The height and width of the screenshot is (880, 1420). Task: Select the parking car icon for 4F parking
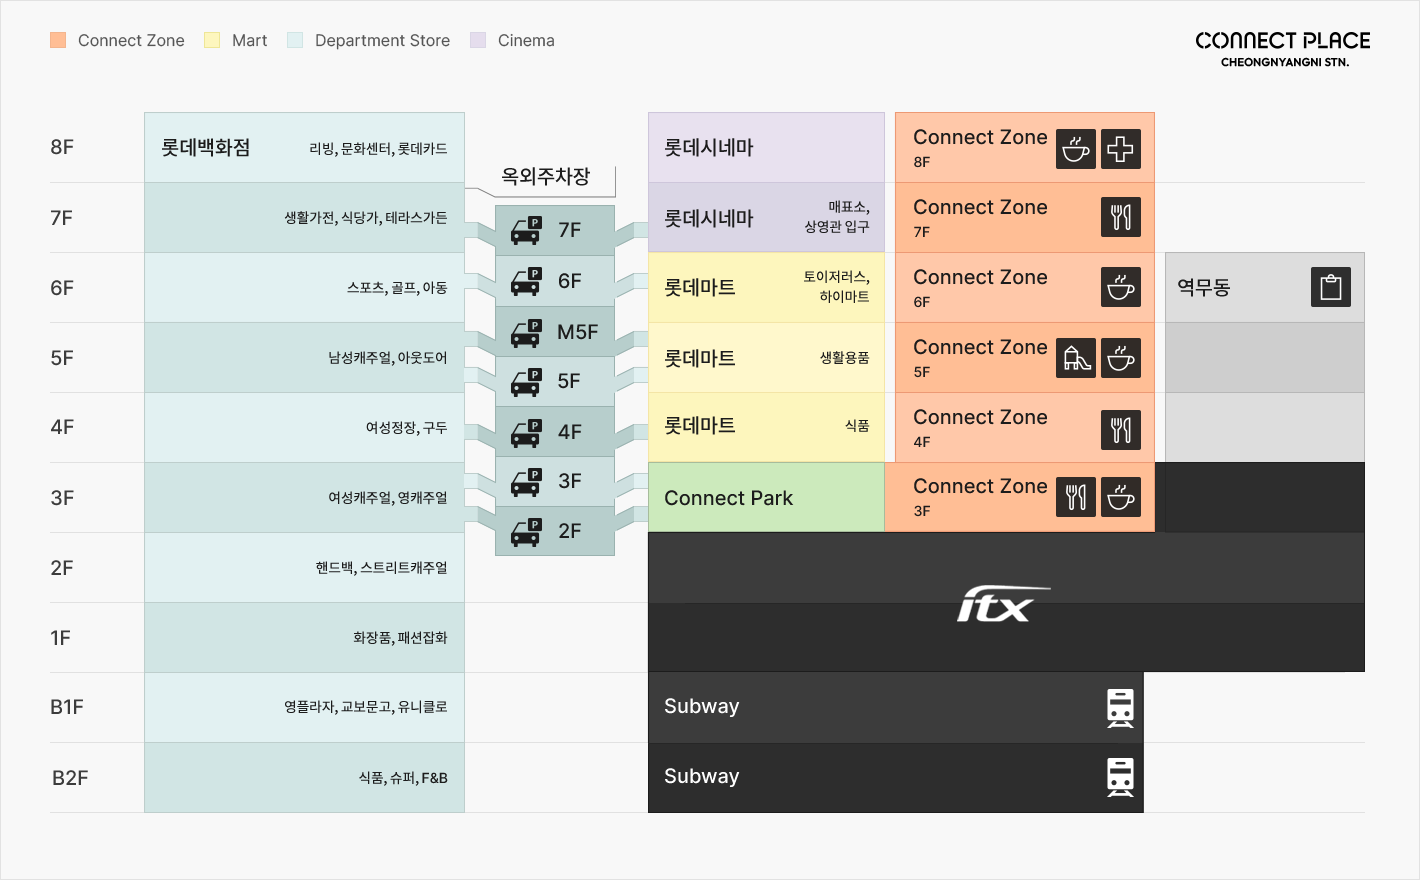tap(526, 432)
